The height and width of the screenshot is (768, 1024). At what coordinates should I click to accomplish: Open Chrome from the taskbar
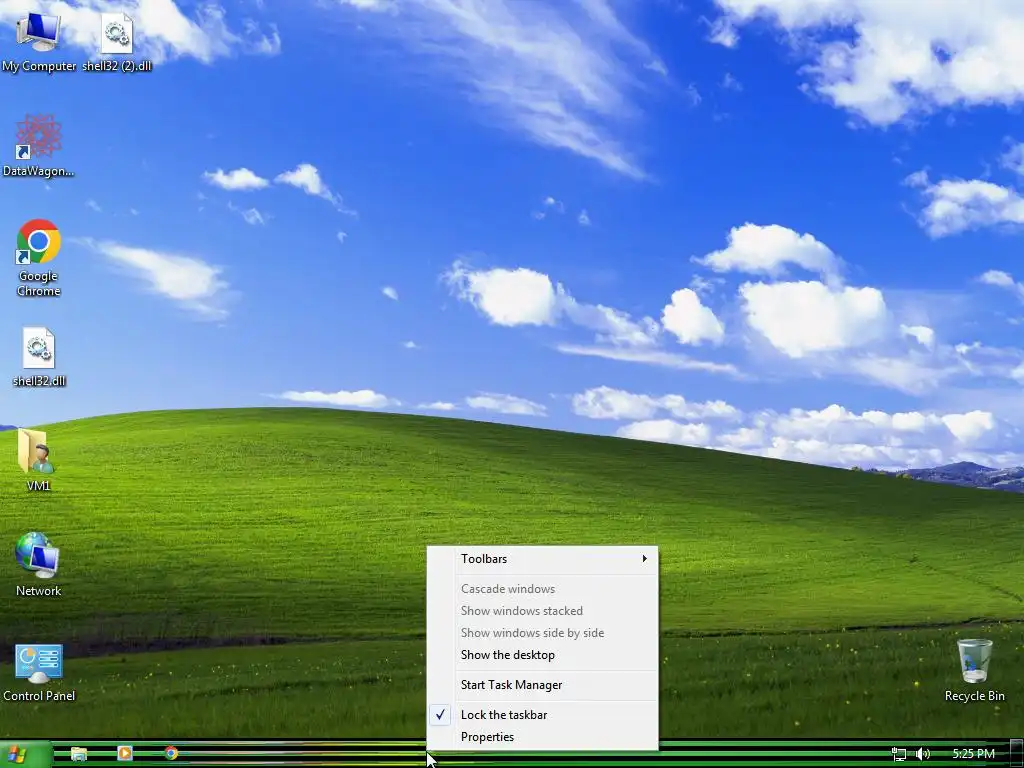click(x=171, y=754)
